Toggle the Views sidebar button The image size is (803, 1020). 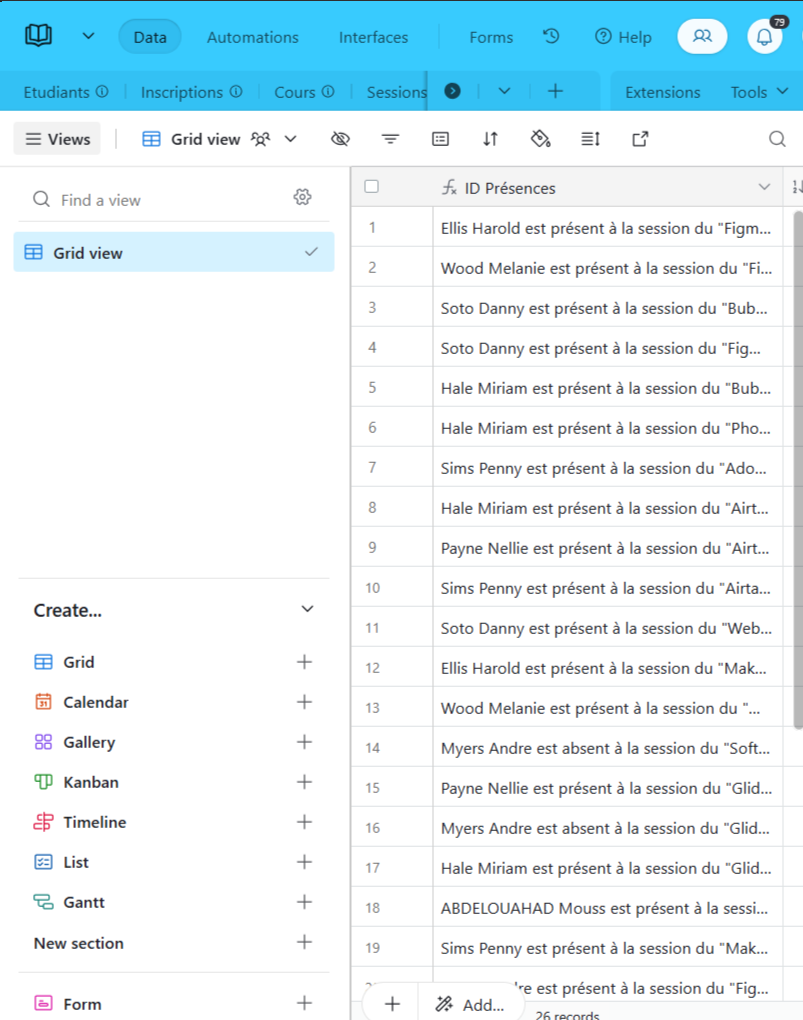(57, 139)
